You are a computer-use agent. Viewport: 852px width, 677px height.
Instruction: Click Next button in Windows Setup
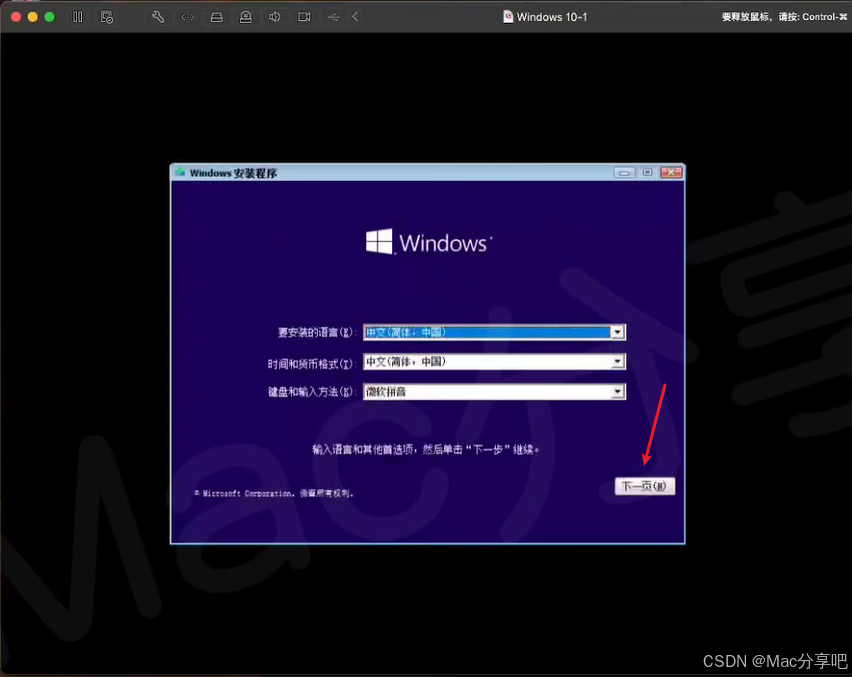click(x=644, y=486)
